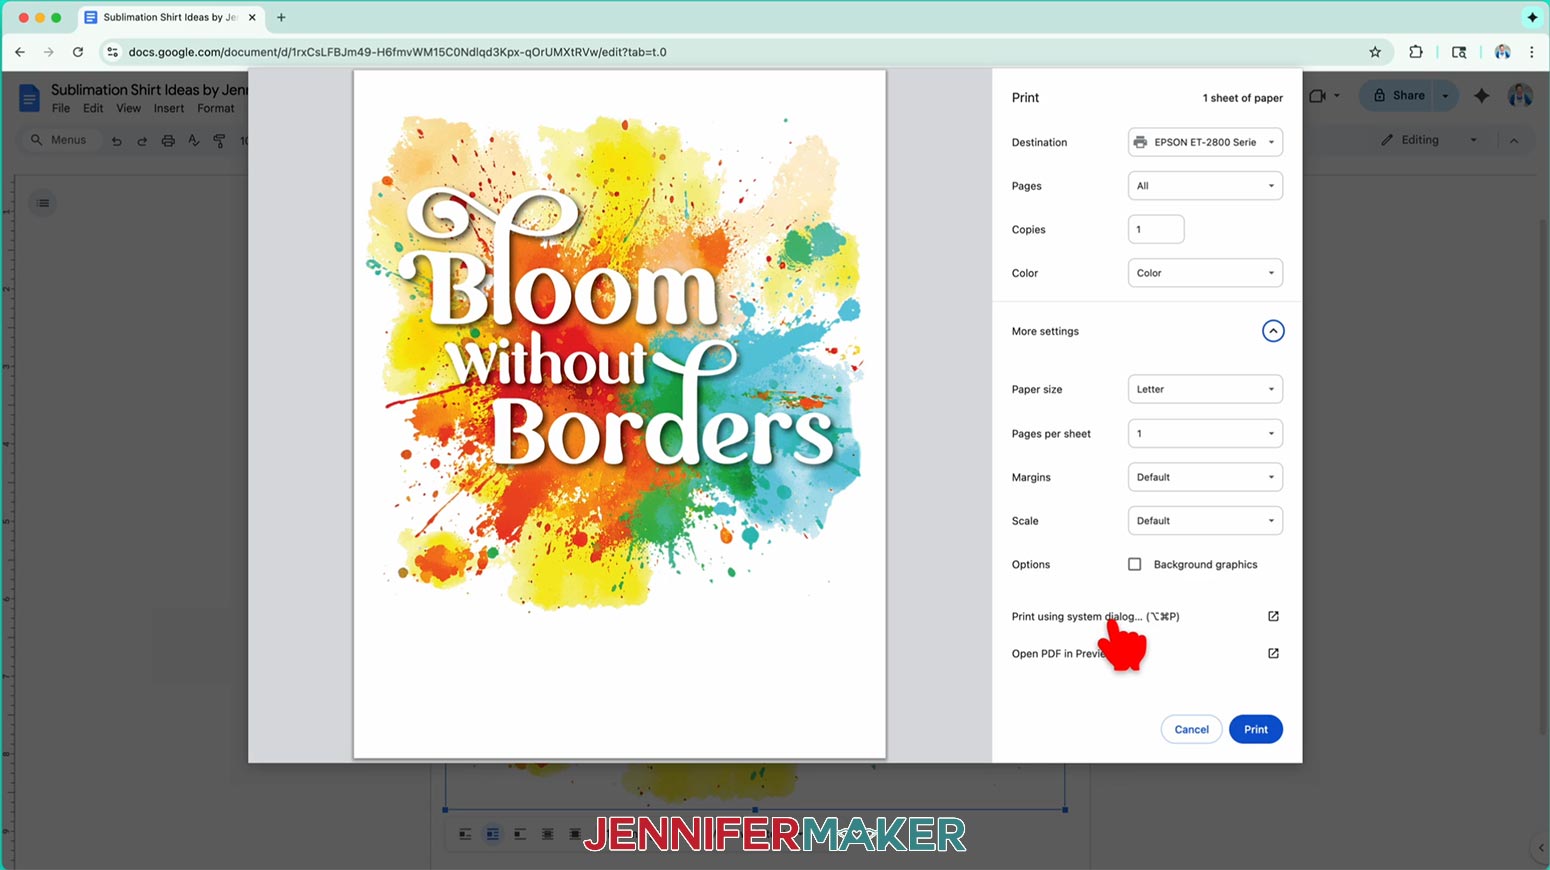The image size is (1550, 870).
Task: Click the Copies number field
Action: point(1156,229)
